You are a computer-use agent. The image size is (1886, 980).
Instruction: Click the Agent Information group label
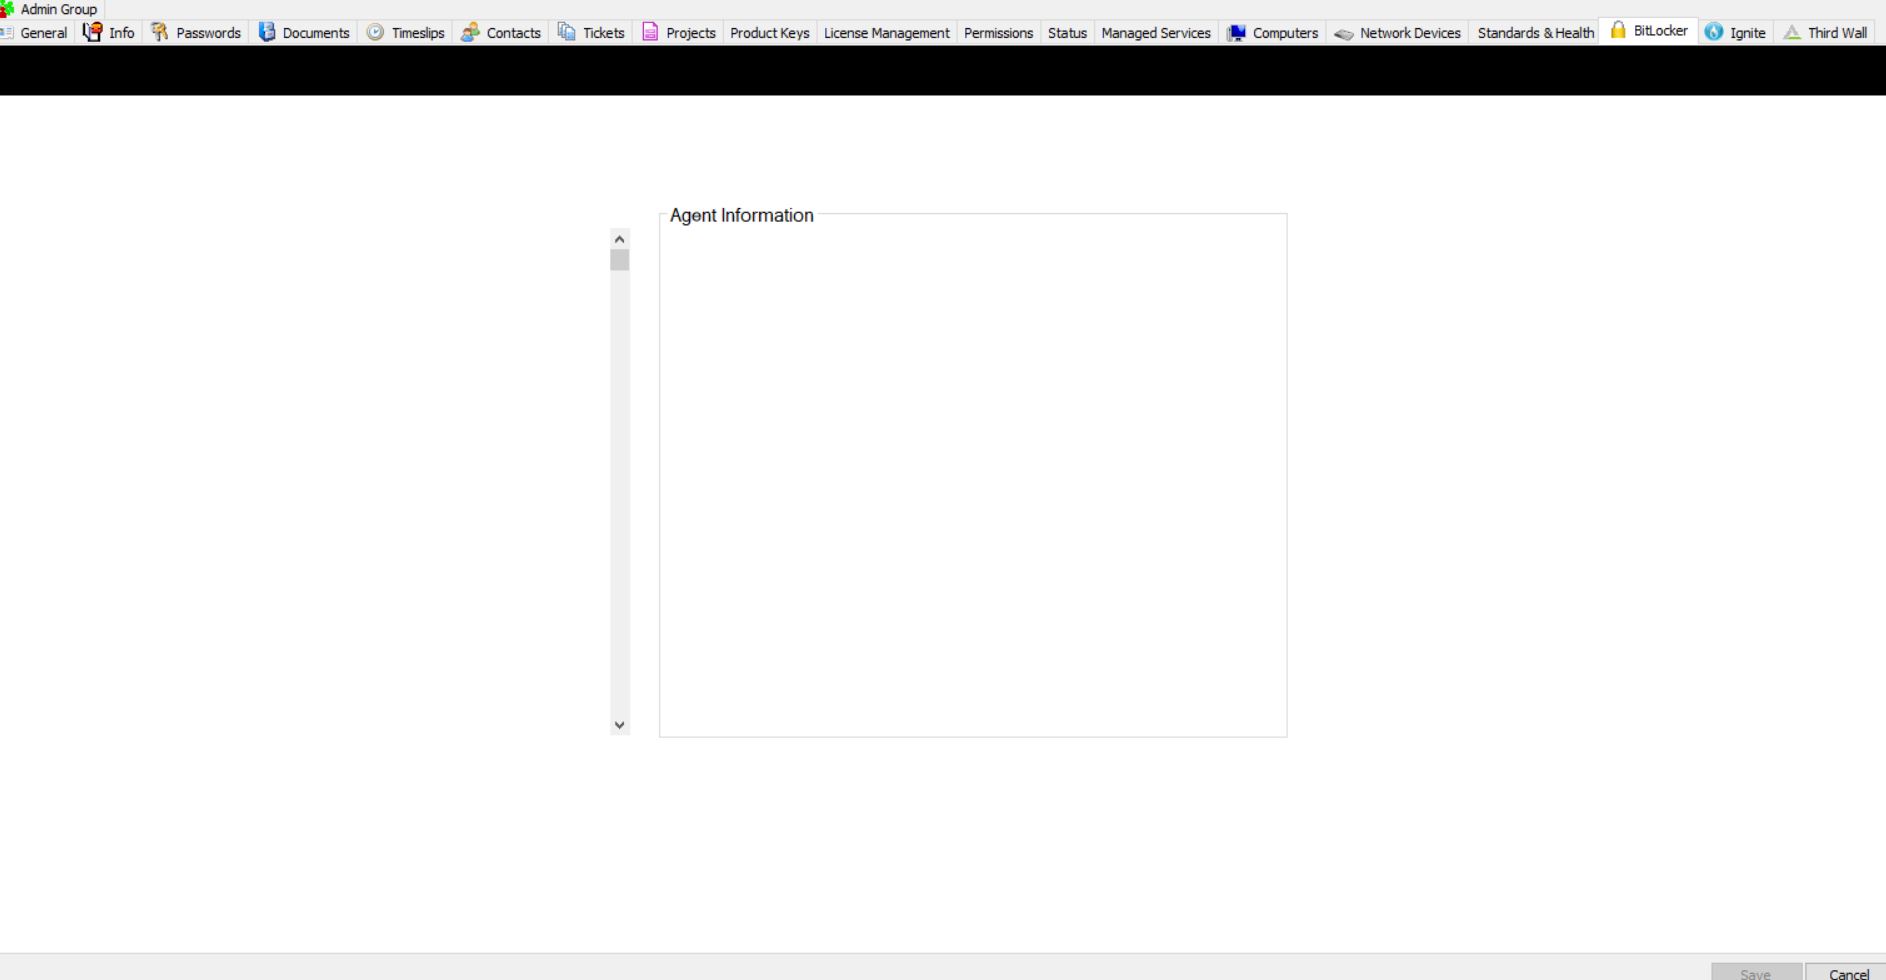coord(742,215)
